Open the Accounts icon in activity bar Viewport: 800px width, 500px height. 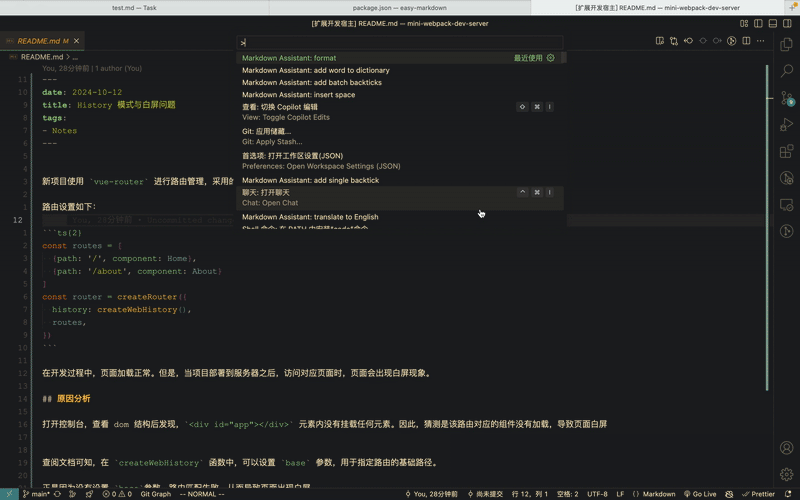(786, 447)
